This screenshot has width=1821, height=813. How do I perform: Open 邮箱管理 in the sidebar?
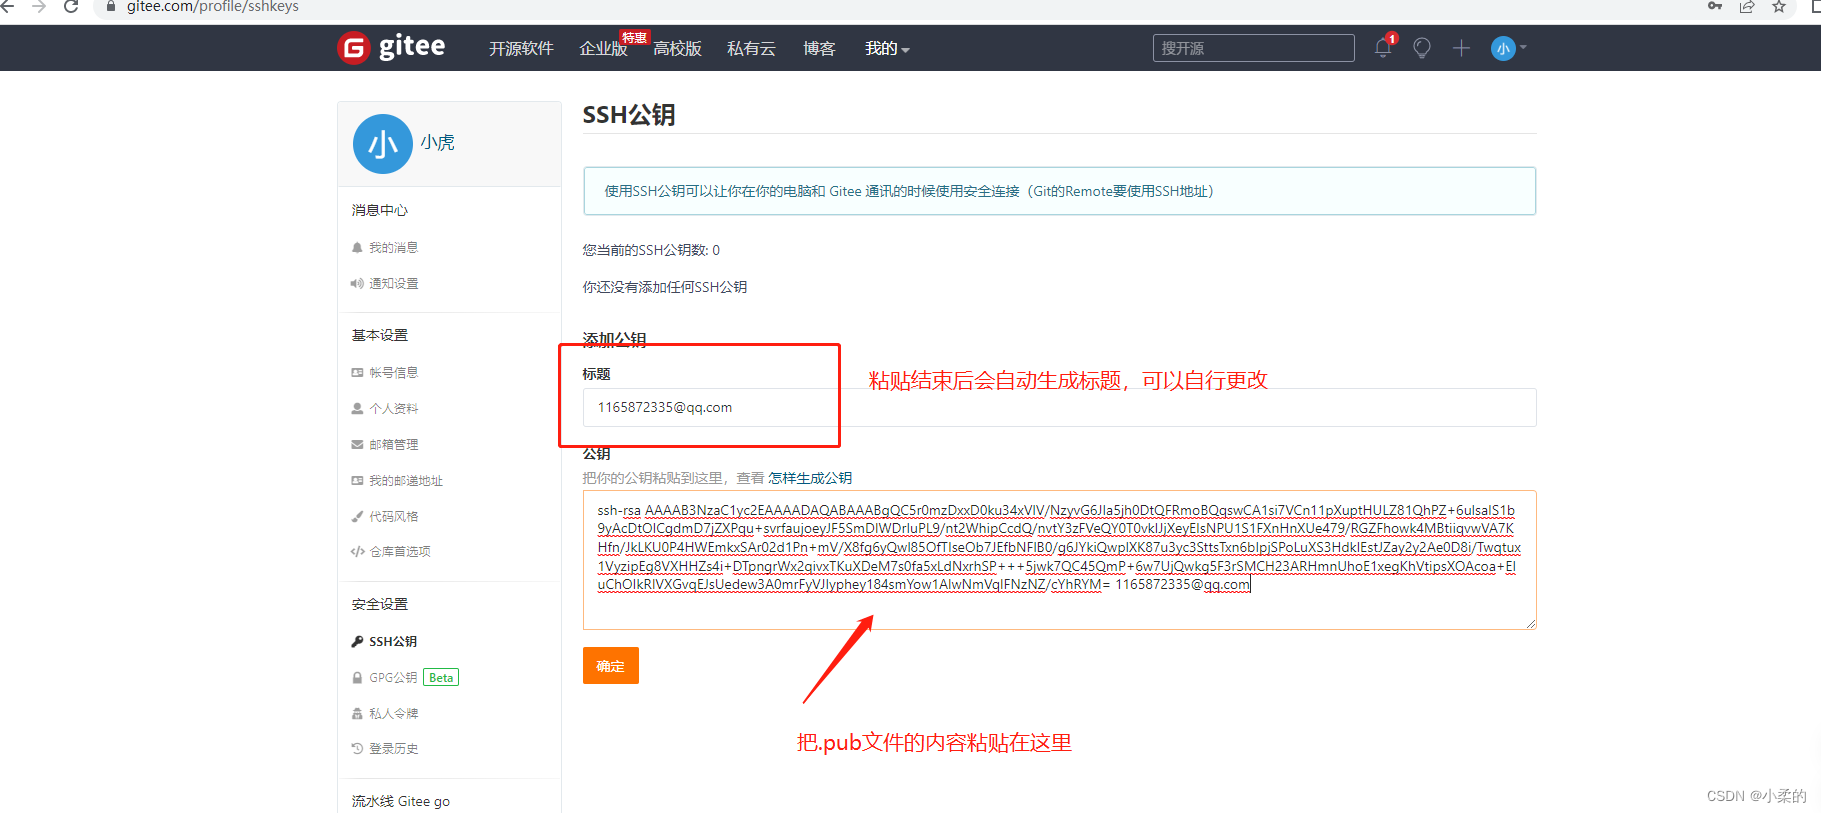tap(393, 444)
